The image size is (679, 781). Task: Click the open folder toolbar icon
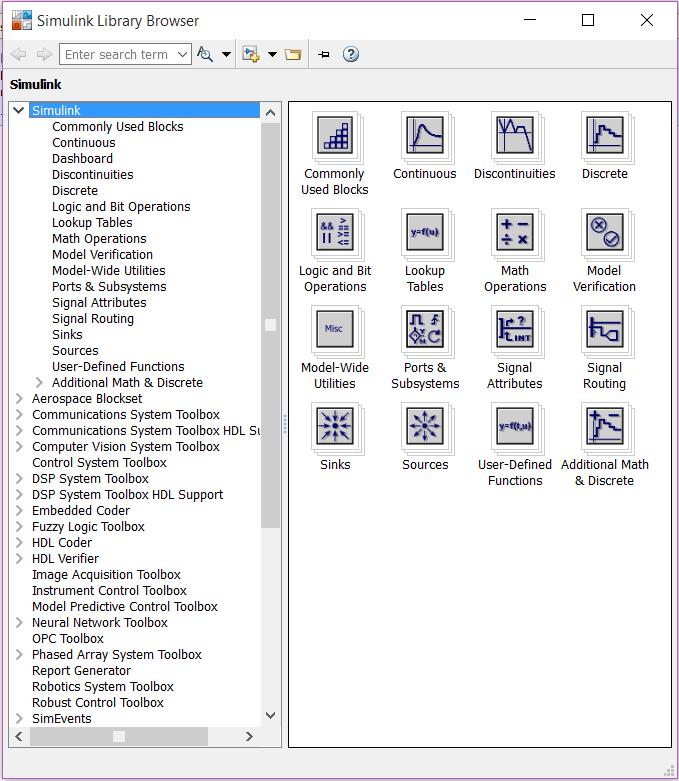click(x=293, y=54)
